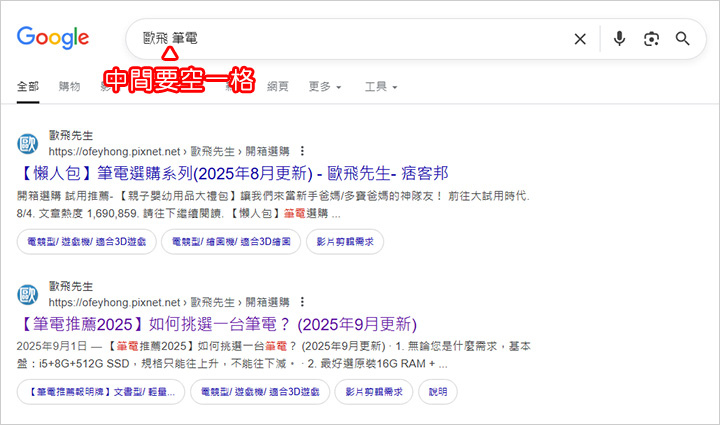Clear the search query with the X icon
Screen dimensions: 720x425
coord(580,39)
